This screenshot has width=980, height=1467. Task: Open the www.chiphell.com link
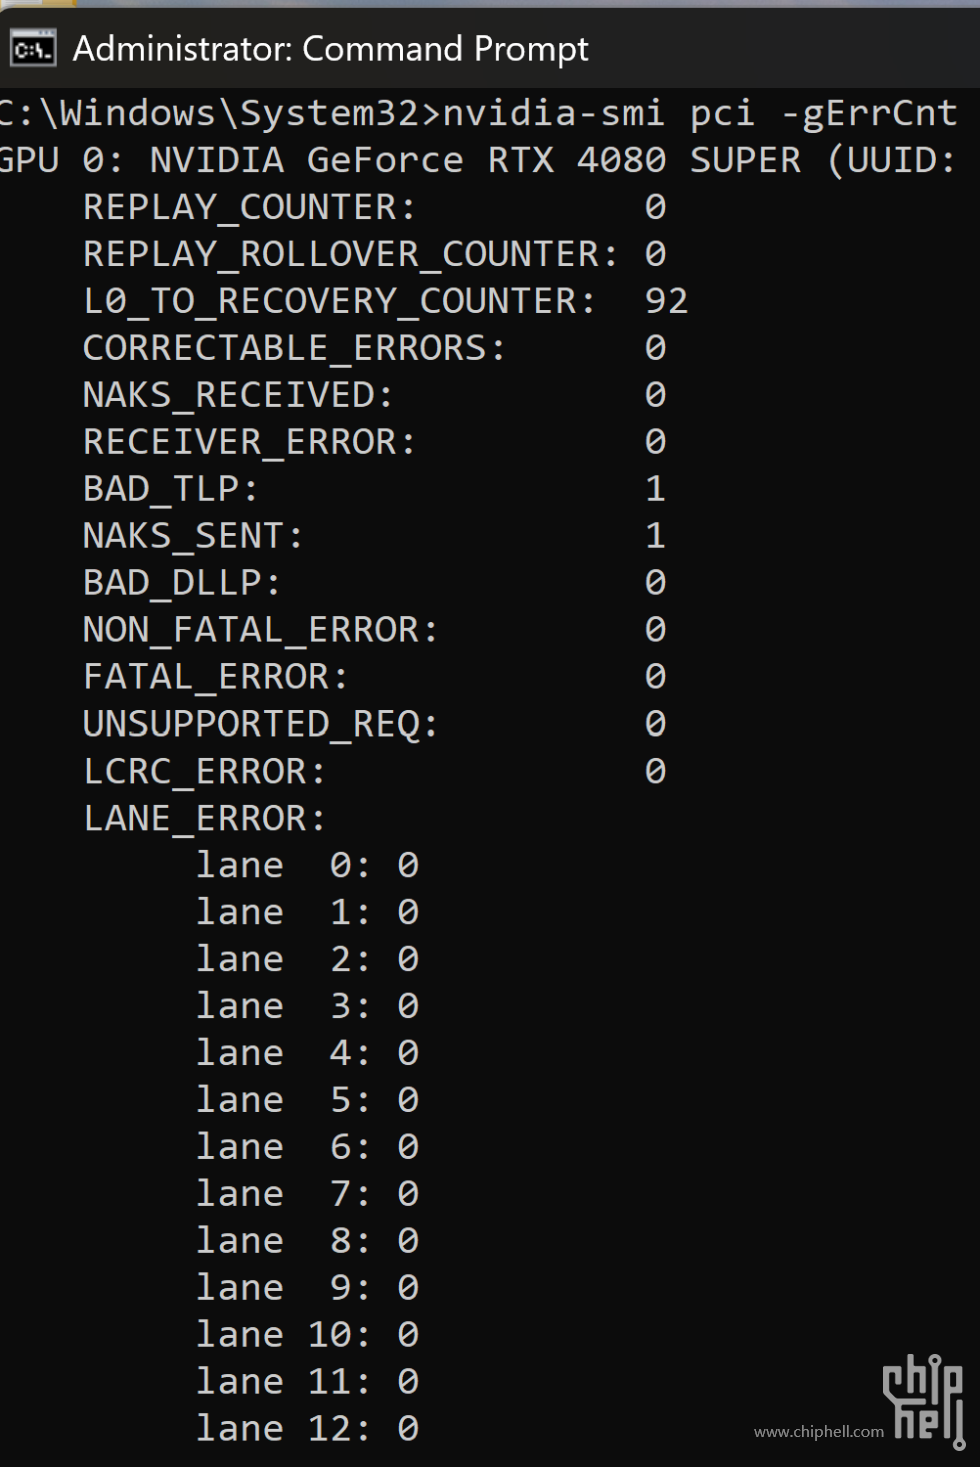818,1432
